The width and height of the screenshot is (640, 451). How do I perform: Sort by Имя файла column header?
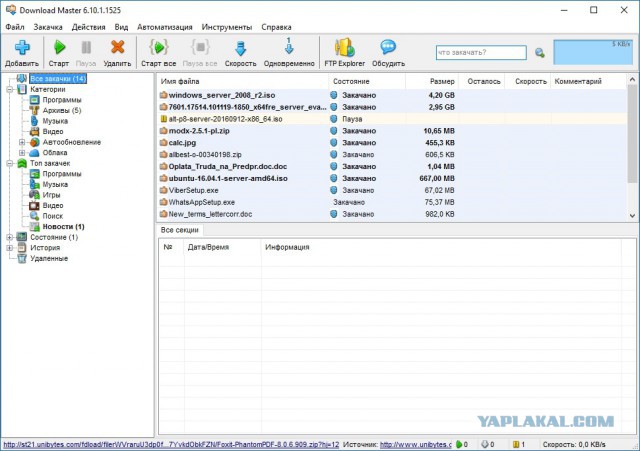[x=242, y=82]
